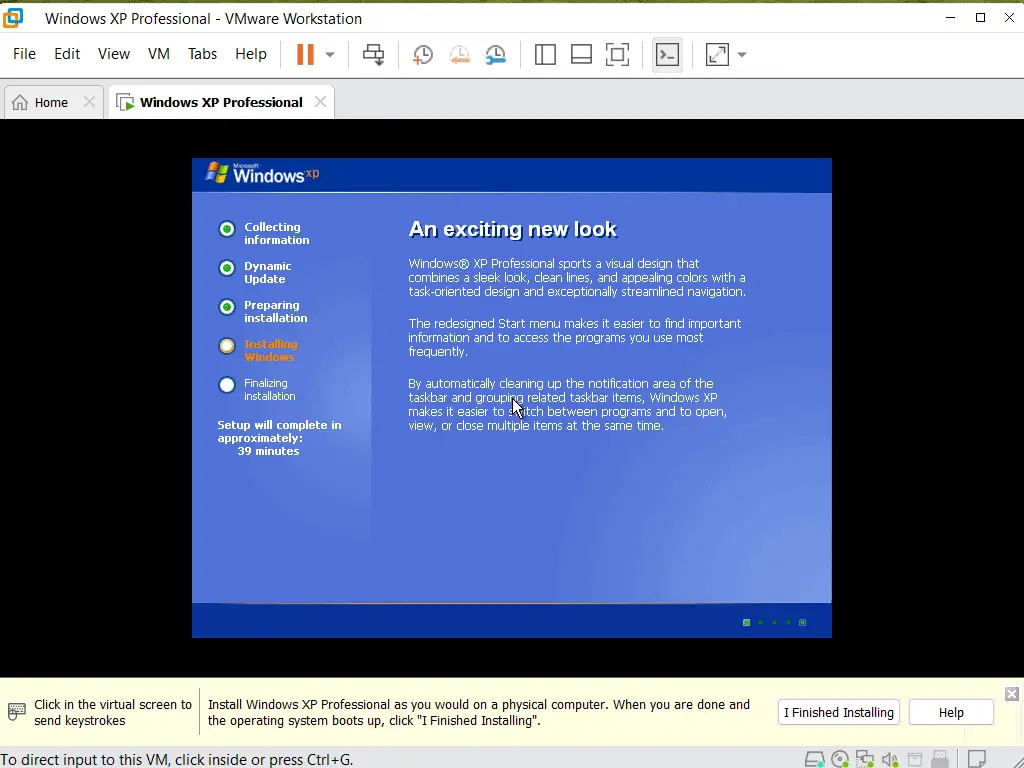Image resolution: width=1024 pixels, height=768 pixels.
Task: Open the View menu
Action: tap(114, 54)
